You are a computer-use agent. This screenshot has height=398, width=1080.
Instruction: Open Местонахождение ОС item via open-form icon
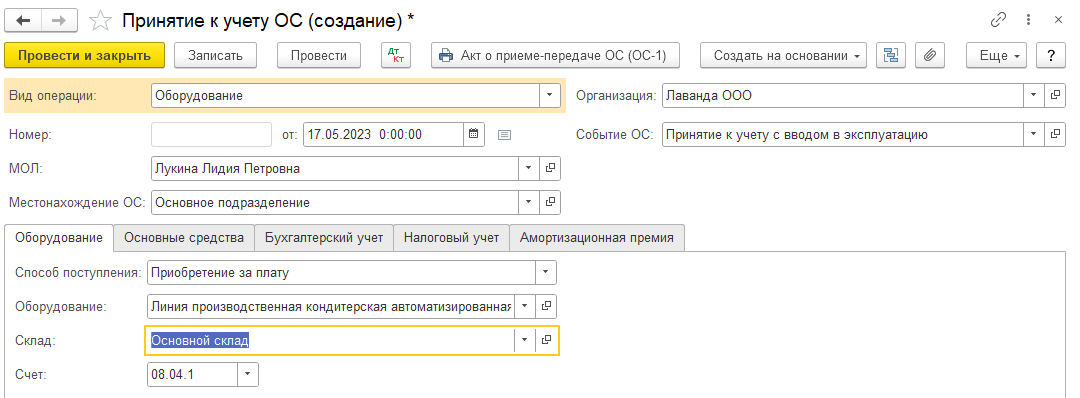click(550, 202)
